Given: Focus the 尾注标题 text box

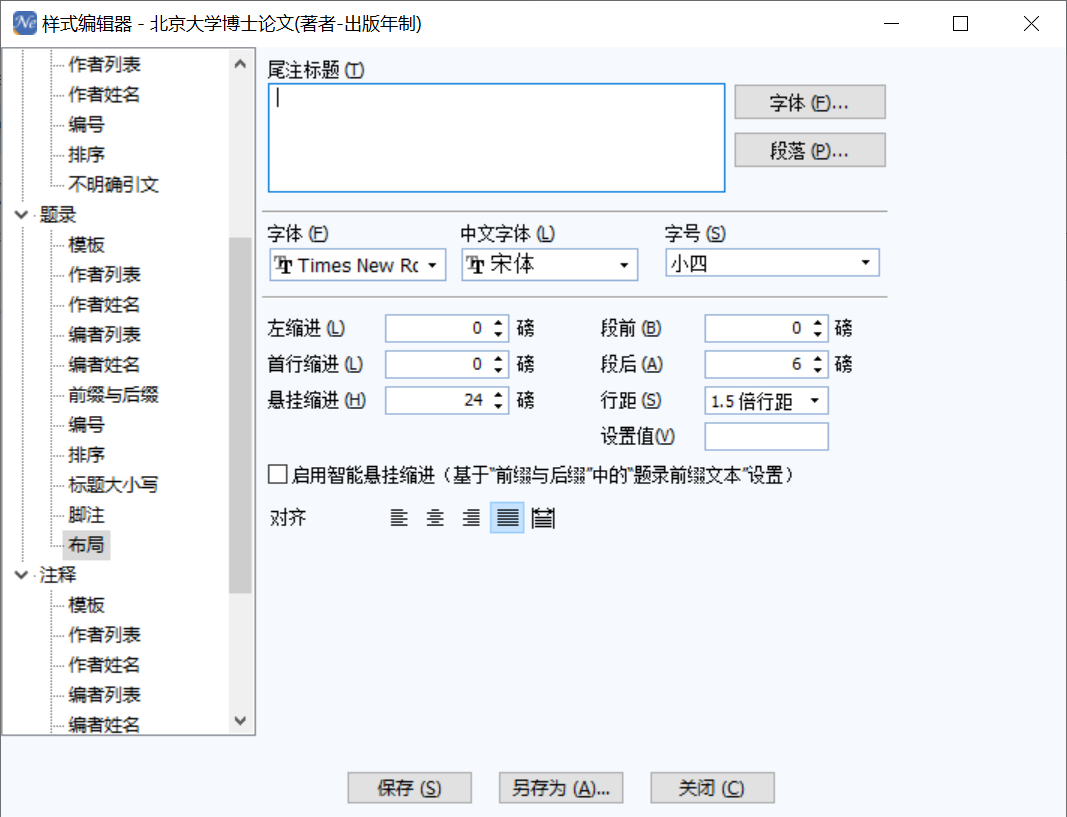Looking at the screenshot, I should coord(497,138).
